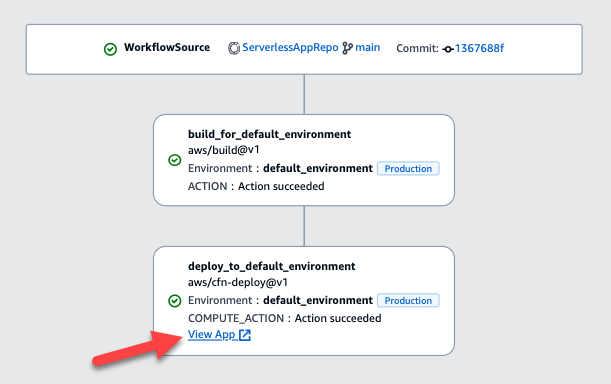
Task: Click the Production badge in the build action card
Action: [x=408, y=168]
